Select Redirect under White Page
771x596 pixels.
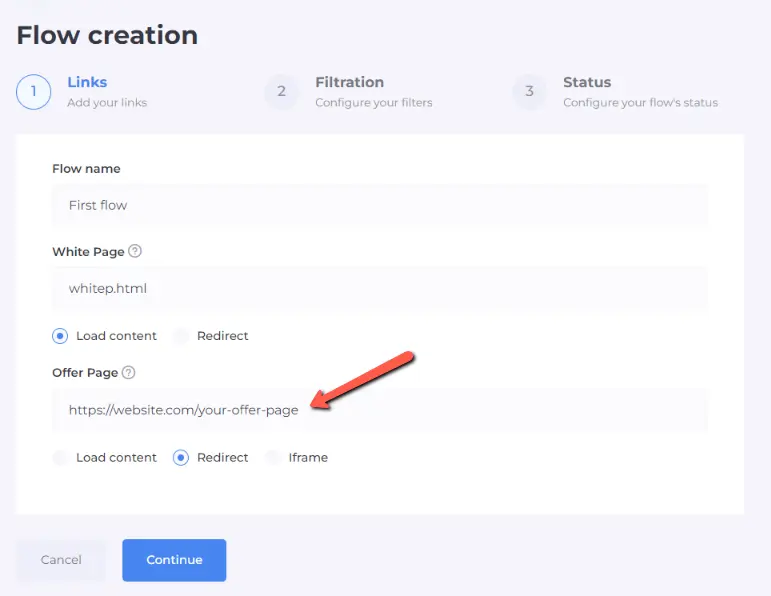pos(181,336)
